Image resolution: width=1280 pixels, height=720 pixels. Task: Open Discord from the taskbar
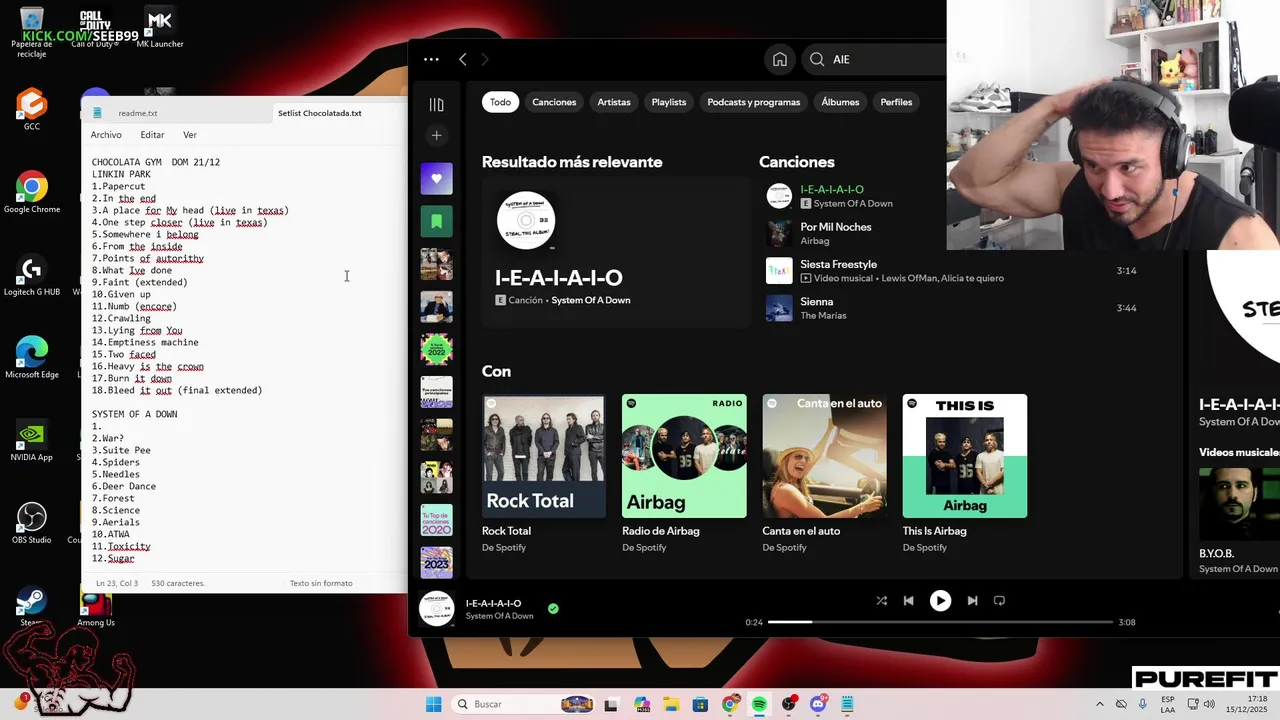click(818, 704)
